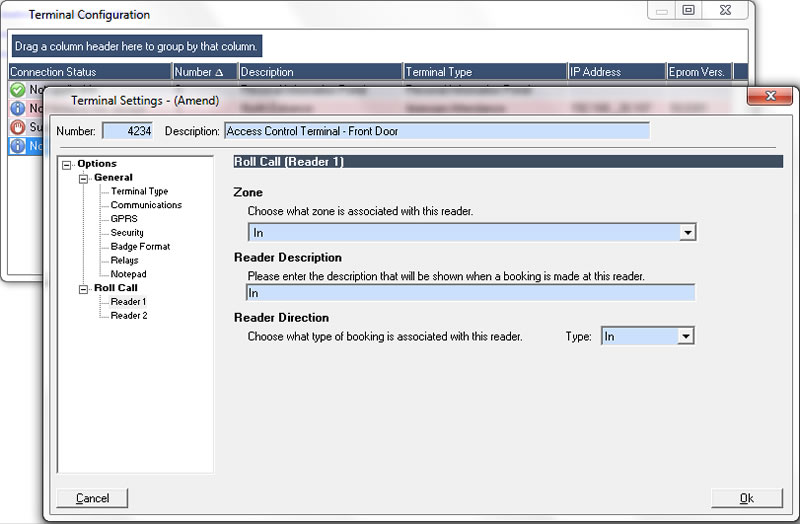800x524 pixels.
Task: Collapse the Roll Call tree branch
Action: [x=84, y=288]
